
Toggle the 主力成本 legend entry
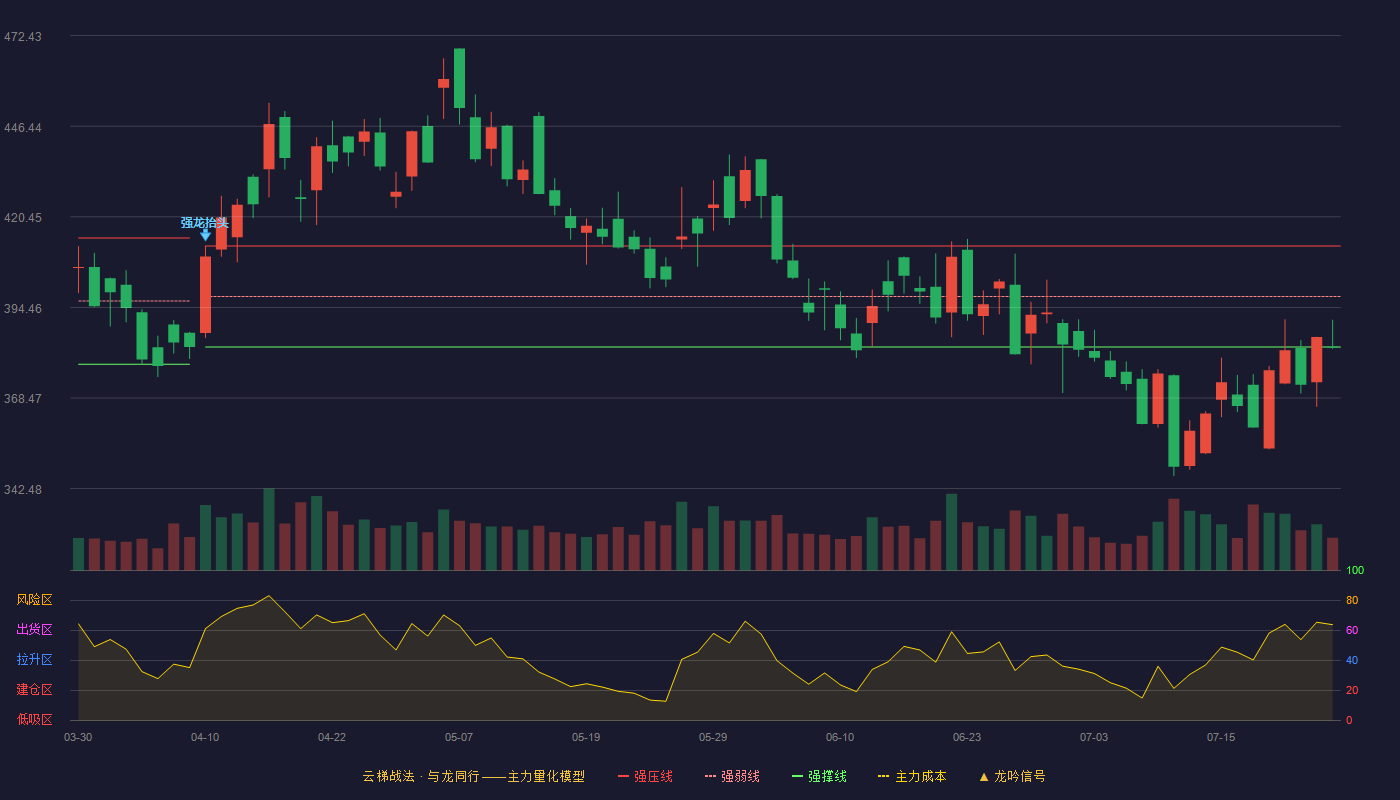tap(912, 776)
